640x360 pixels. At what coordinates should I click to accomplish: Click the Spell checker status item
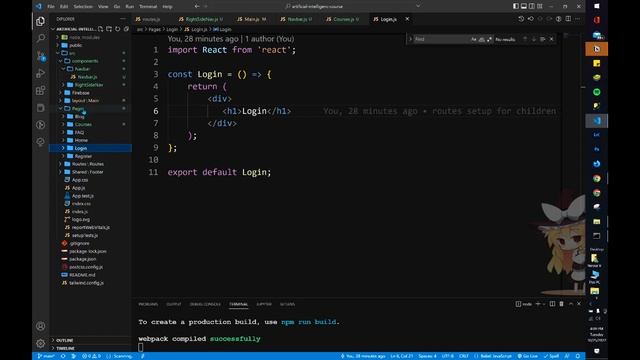pos(551,356)
